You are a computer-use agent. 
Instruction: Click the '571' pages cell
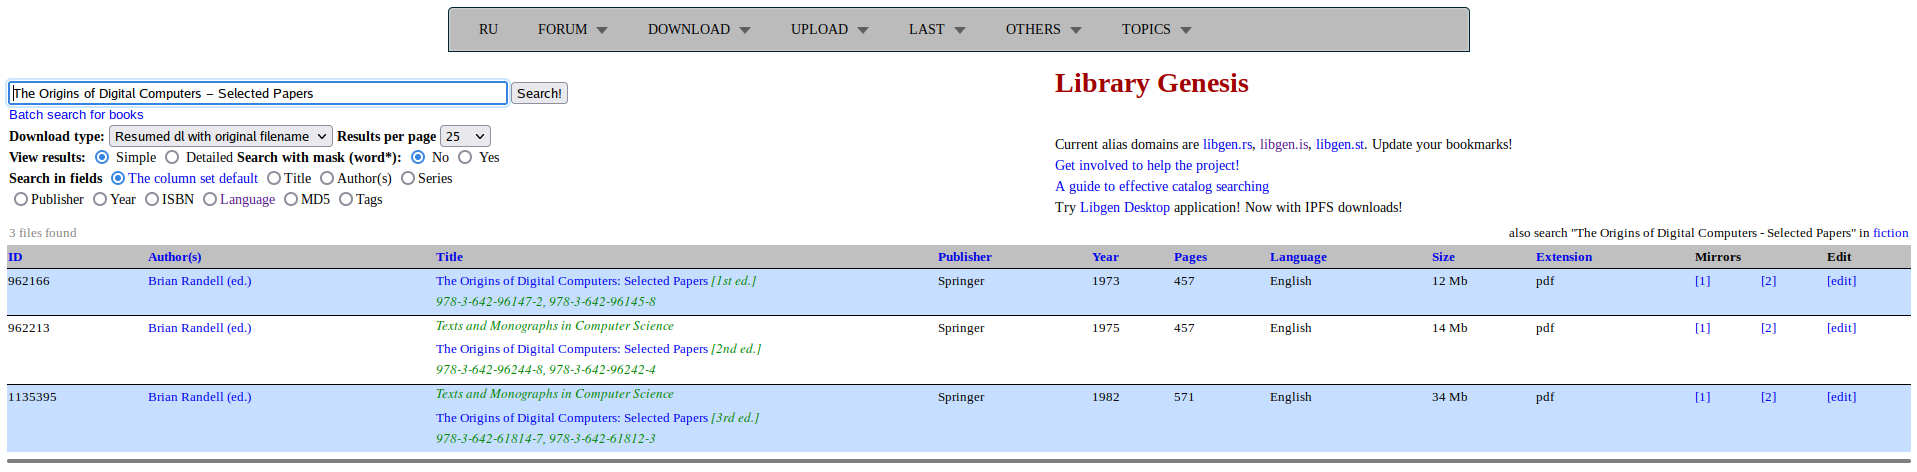tap(1184, 397)
